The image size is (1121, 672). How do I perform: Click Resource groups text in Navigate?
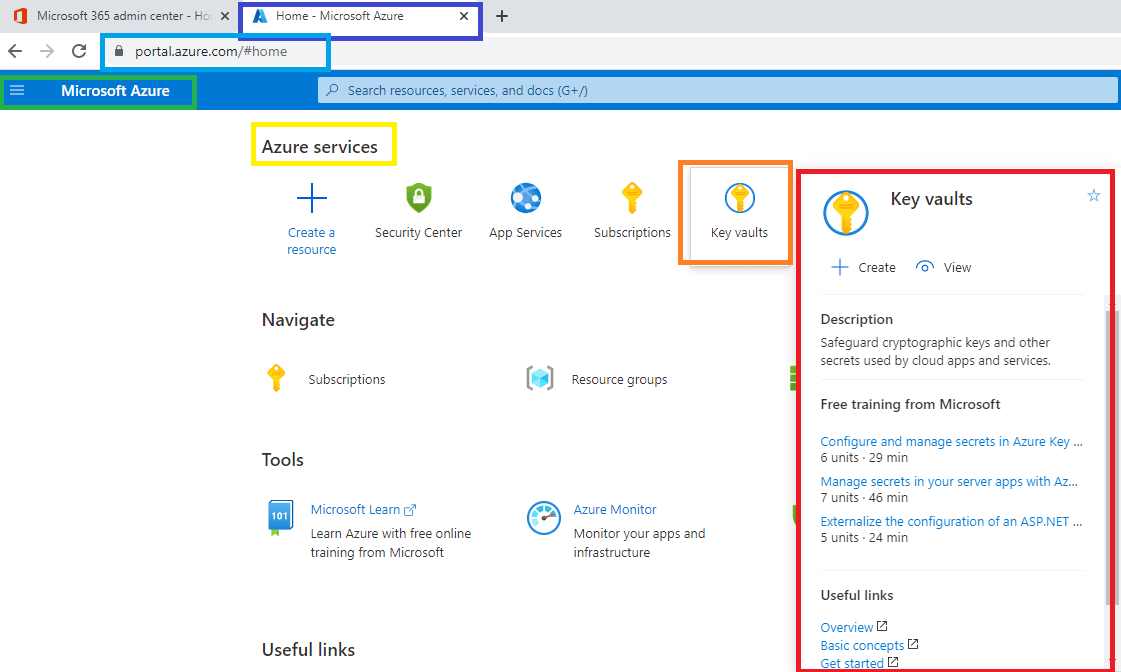[x=619, y=380]
